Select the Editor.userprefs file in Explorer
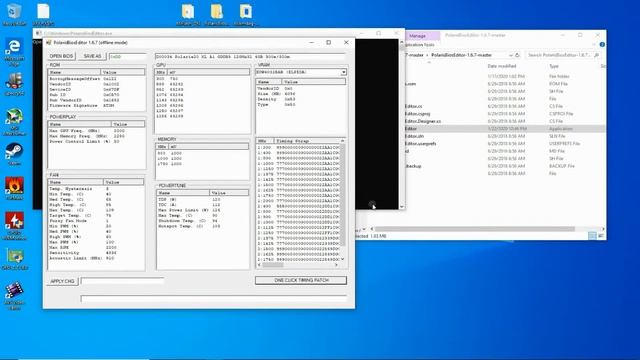640x360 pixels. [x=504, y=144]
